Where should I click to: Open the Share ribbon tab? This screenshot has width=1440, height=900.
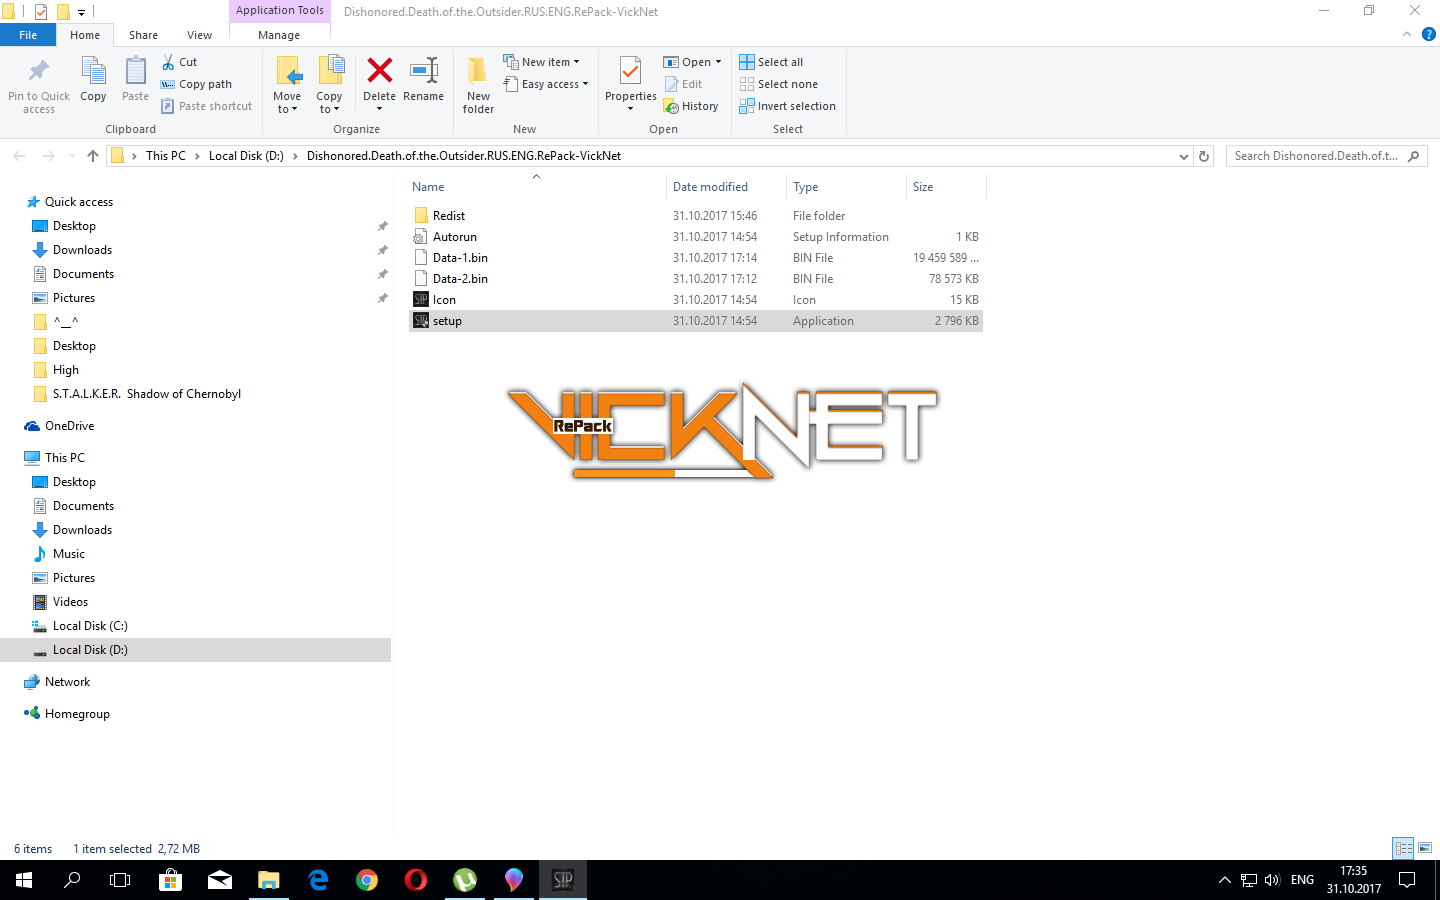[x=143, y=35]
